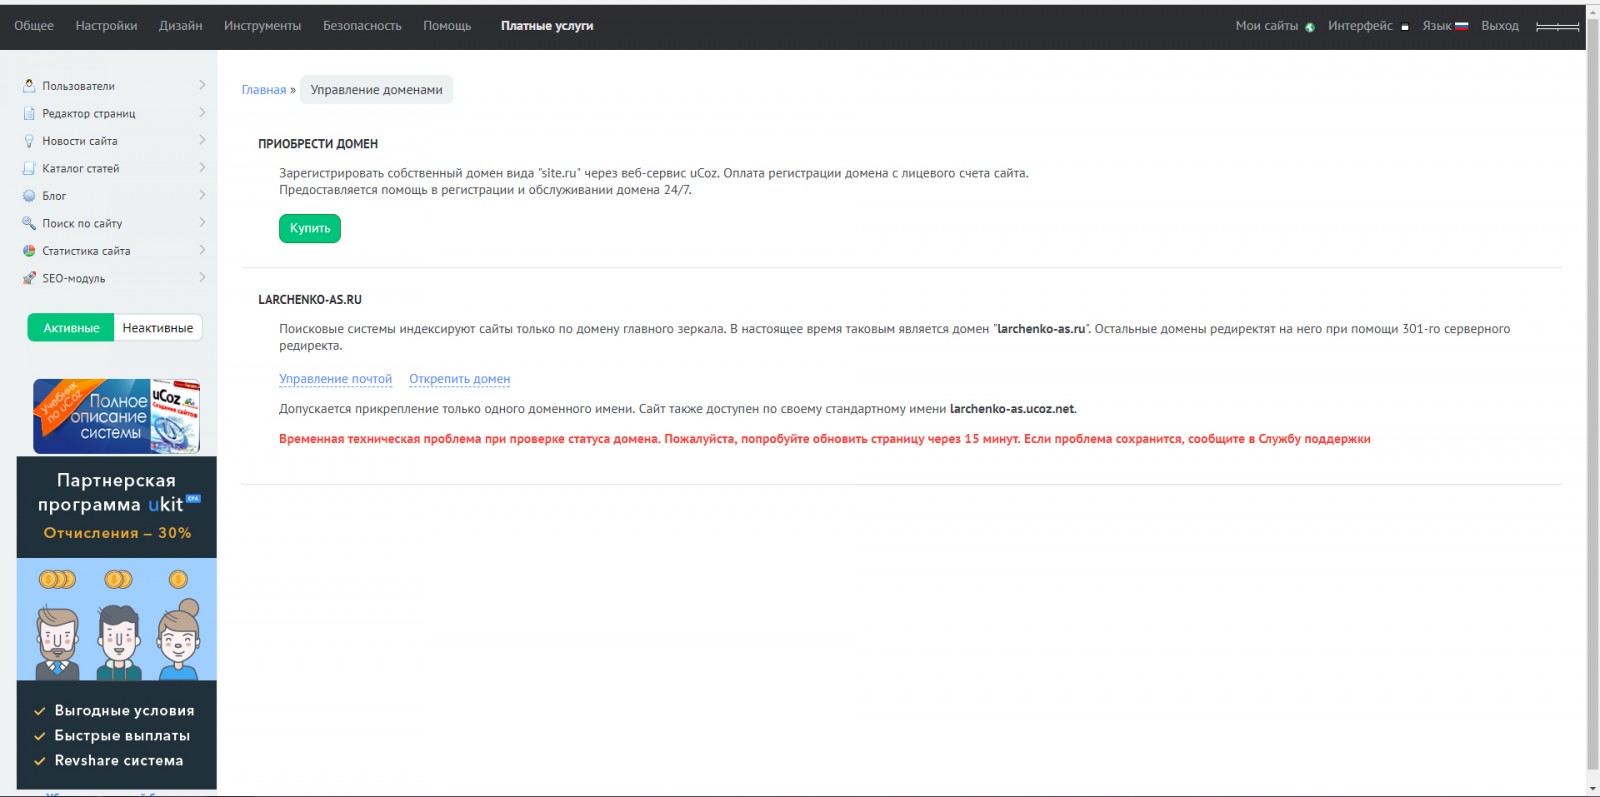1600x797 pixels.
Task: Click the Пользователи user icon in sidebar
Action: (x=29, y=86)
